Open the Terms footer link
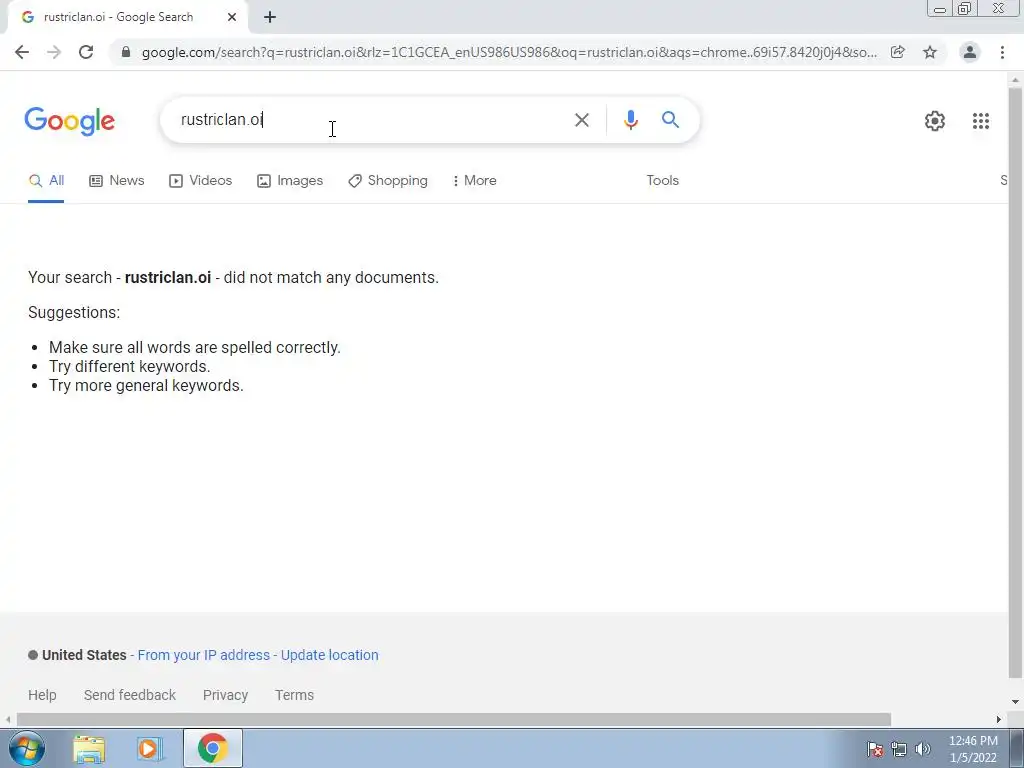 pos(294,695)
